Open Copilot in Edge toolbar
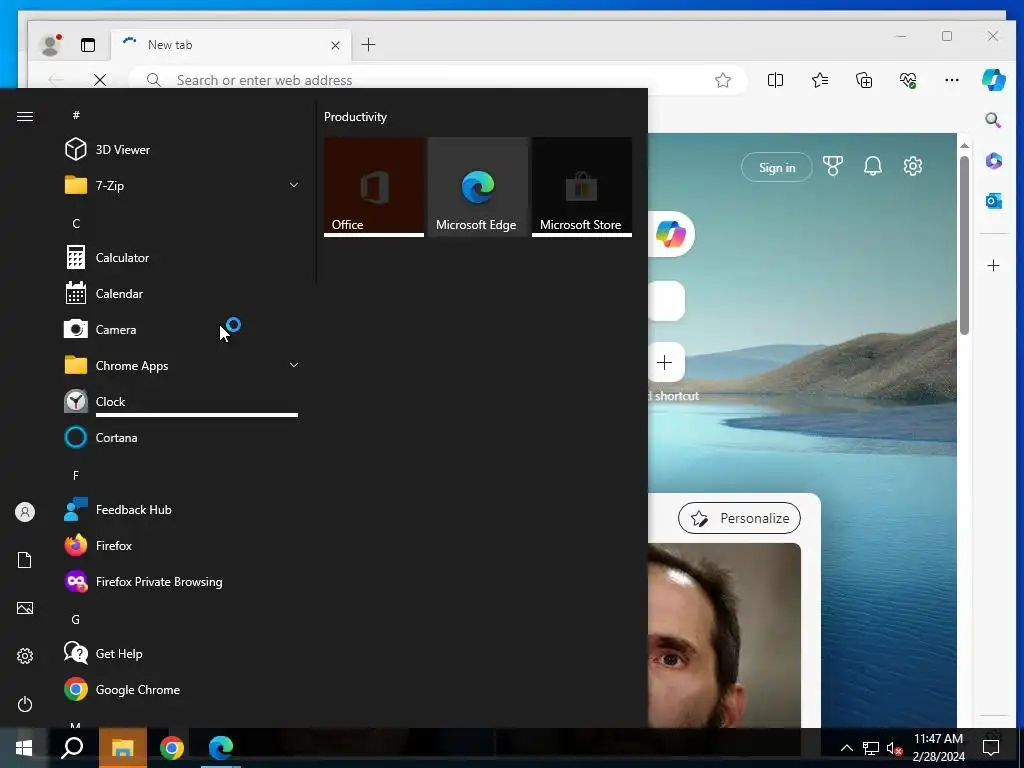 [x=993, y=80]
